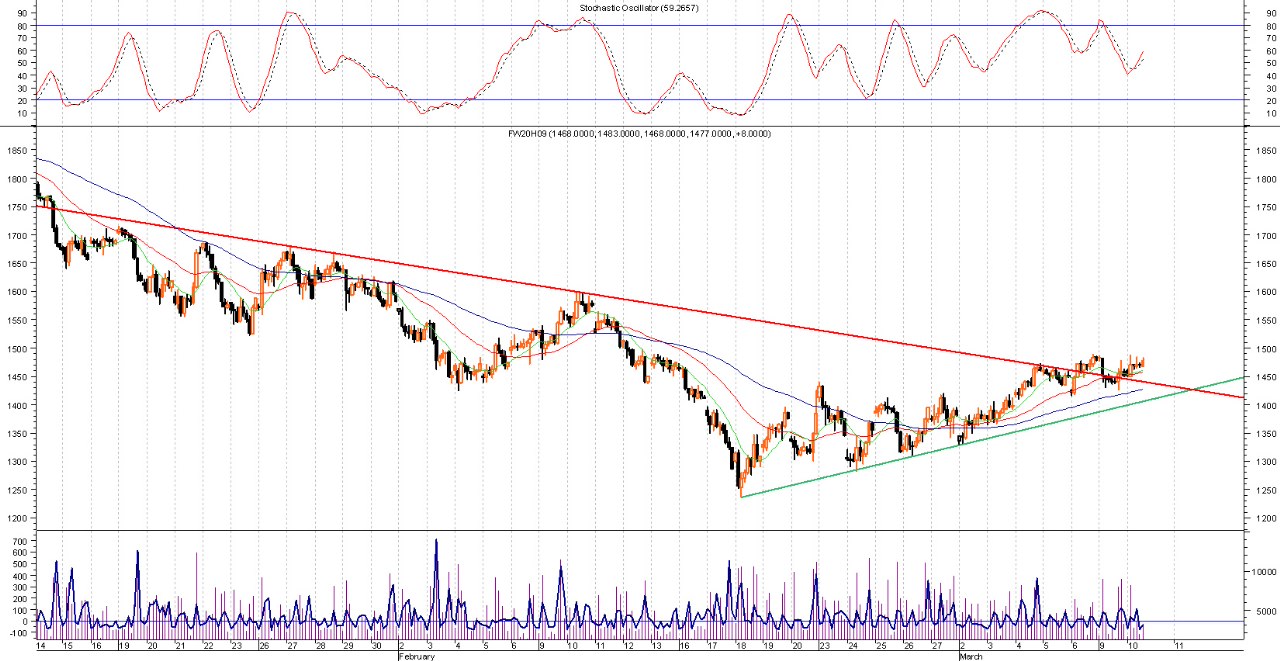Click the 1200 label on left price axis
This screenshot has height=661, width=1280.
click(x=17, y=518)
